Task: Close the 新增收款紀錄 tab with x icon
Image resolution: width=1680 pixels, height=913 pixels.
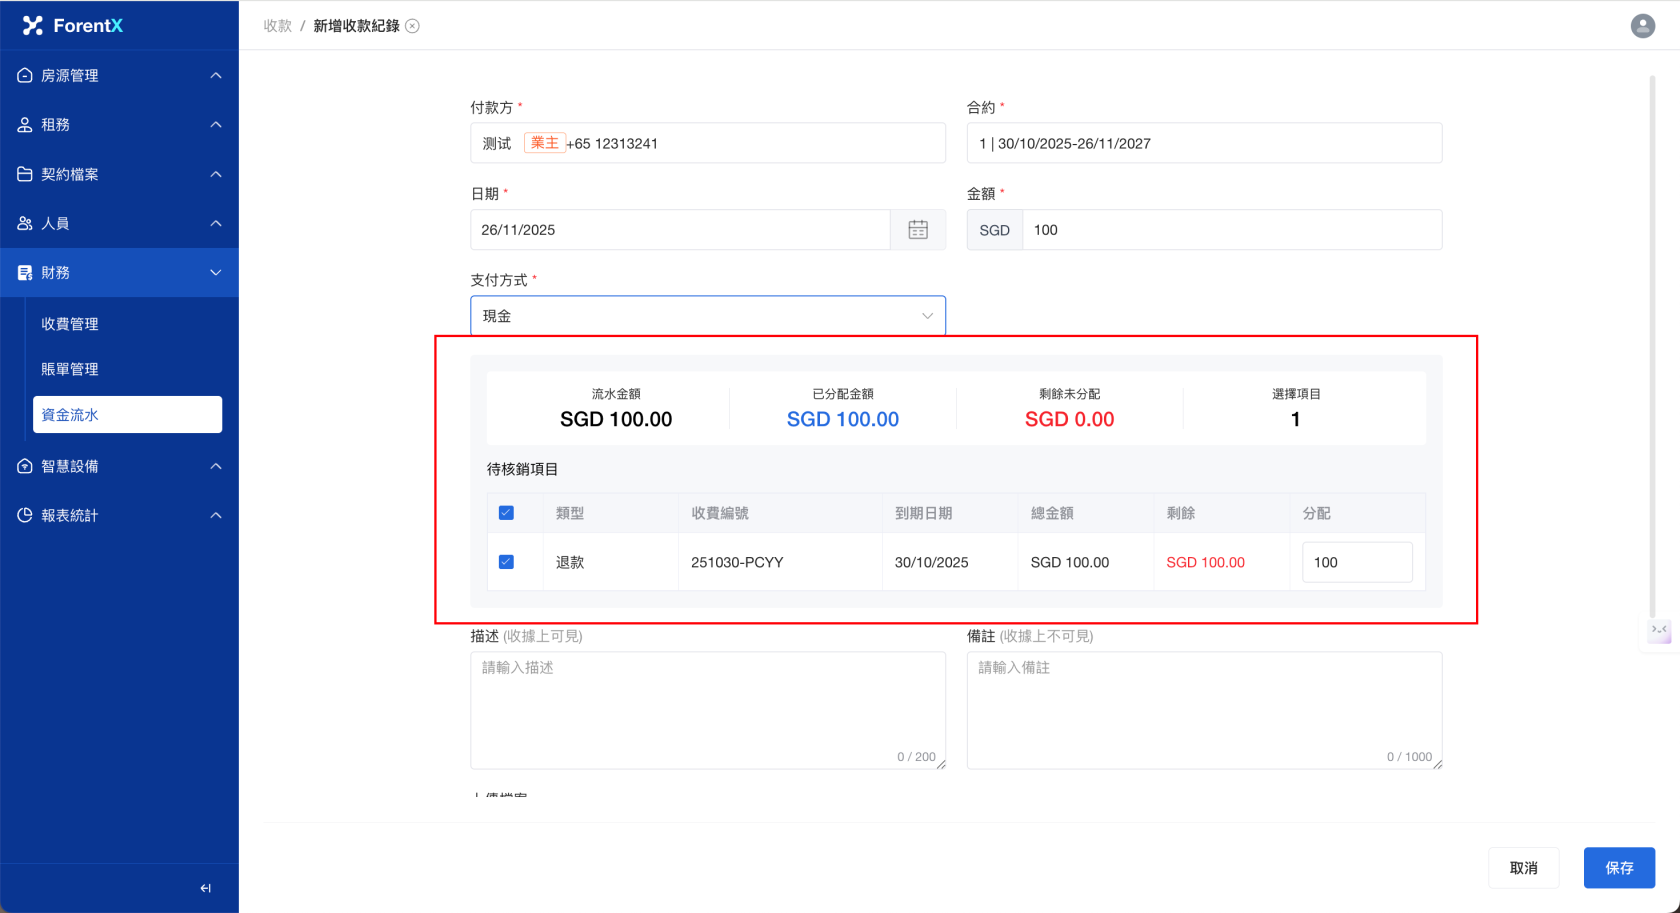Action: pyautogui.click(x=412, y=26)
